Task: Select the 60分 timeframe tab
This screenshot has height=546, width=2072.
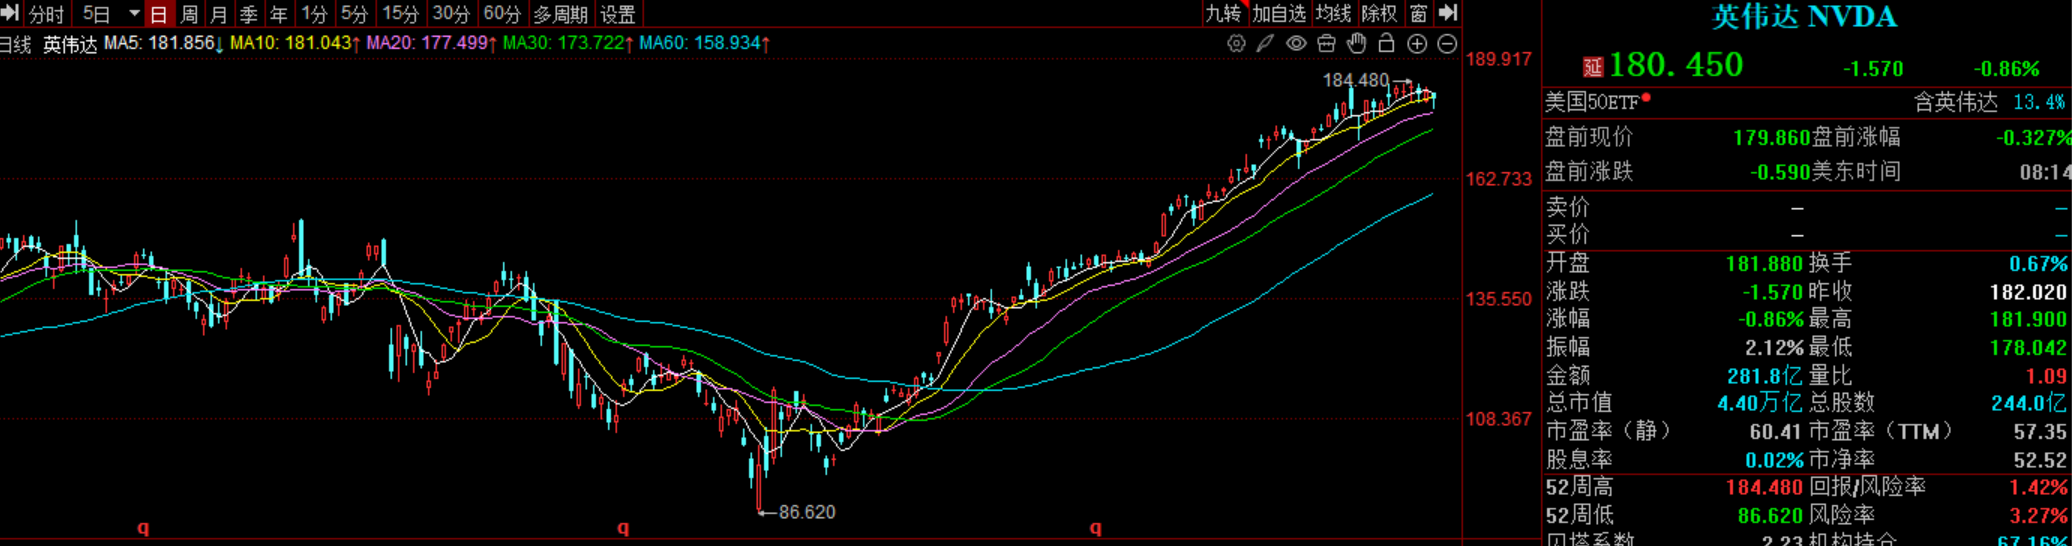Action: pos(502,14)
